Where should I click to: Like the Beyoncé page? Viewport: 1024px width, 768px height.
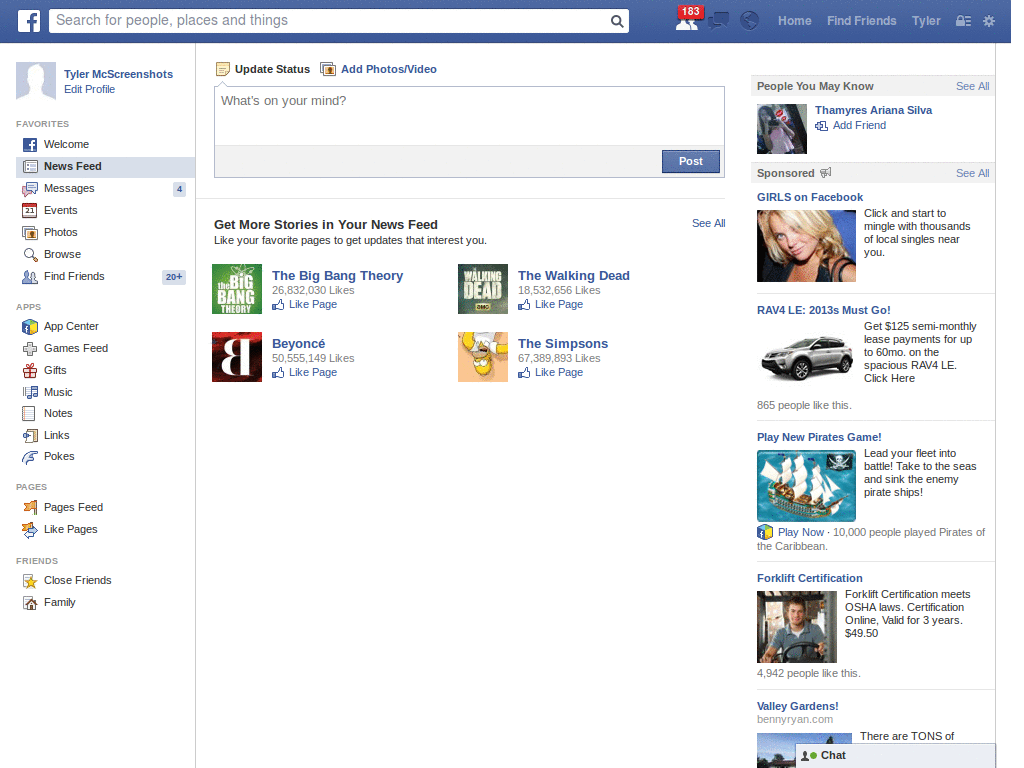(x=312, y=373)
